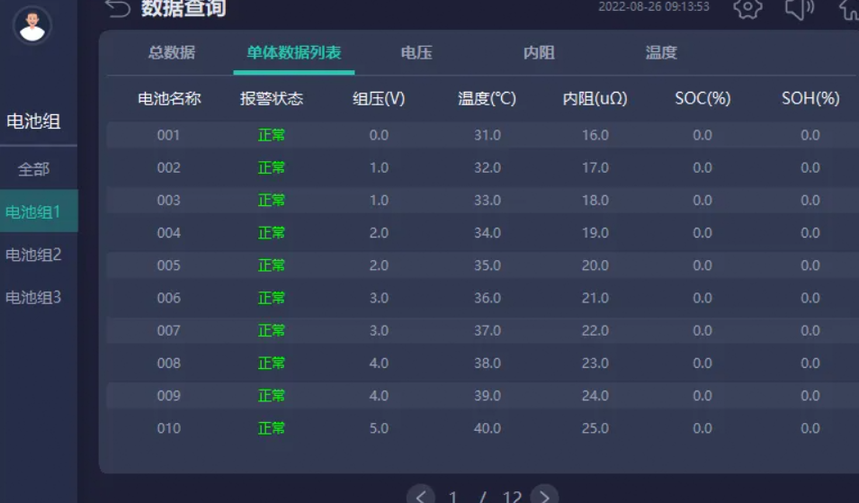Click the 电池组 sidebar heading
The height and width of the screenshot is (503, 859).
click(33, 121)
